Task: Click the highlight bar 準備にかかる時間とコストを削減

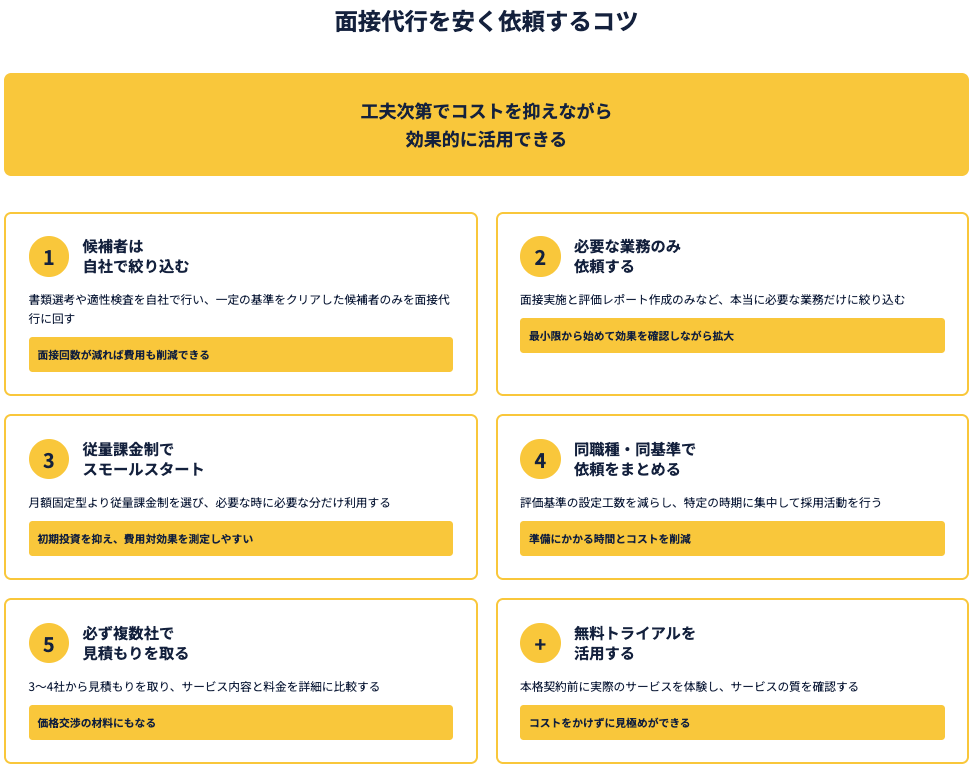Action: 731,539
